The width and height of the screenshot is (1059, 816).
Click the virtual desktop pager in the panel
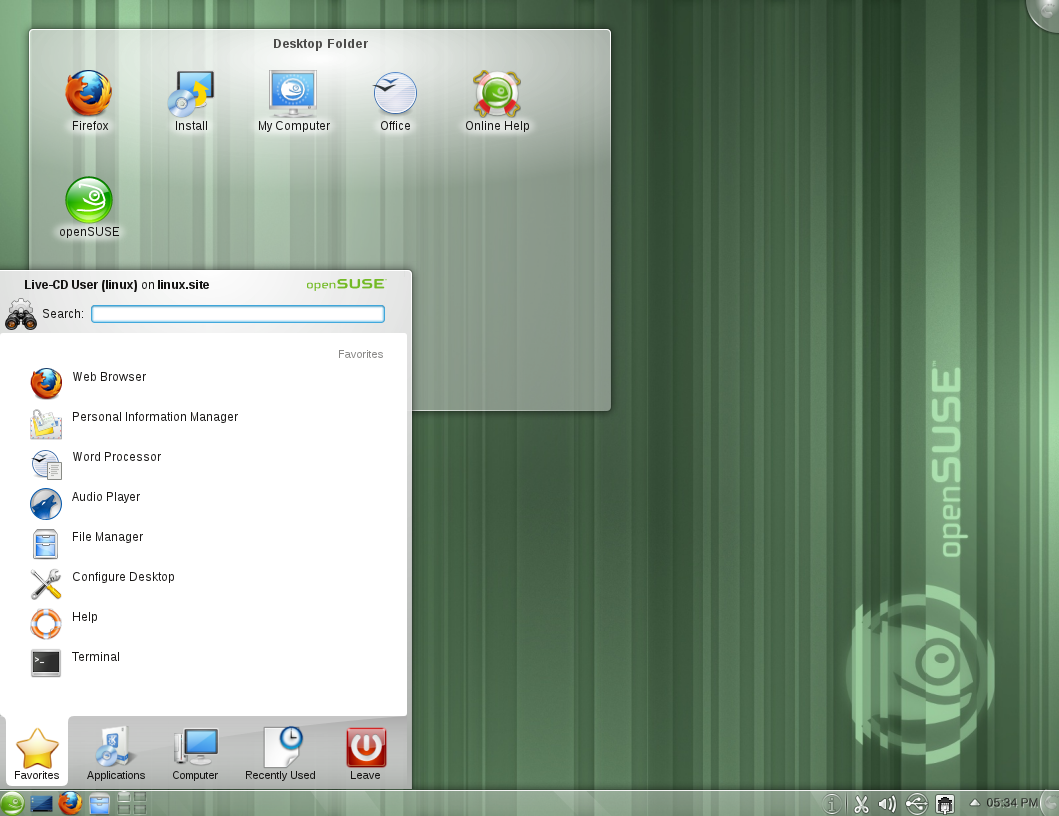(x=132, y=803)
